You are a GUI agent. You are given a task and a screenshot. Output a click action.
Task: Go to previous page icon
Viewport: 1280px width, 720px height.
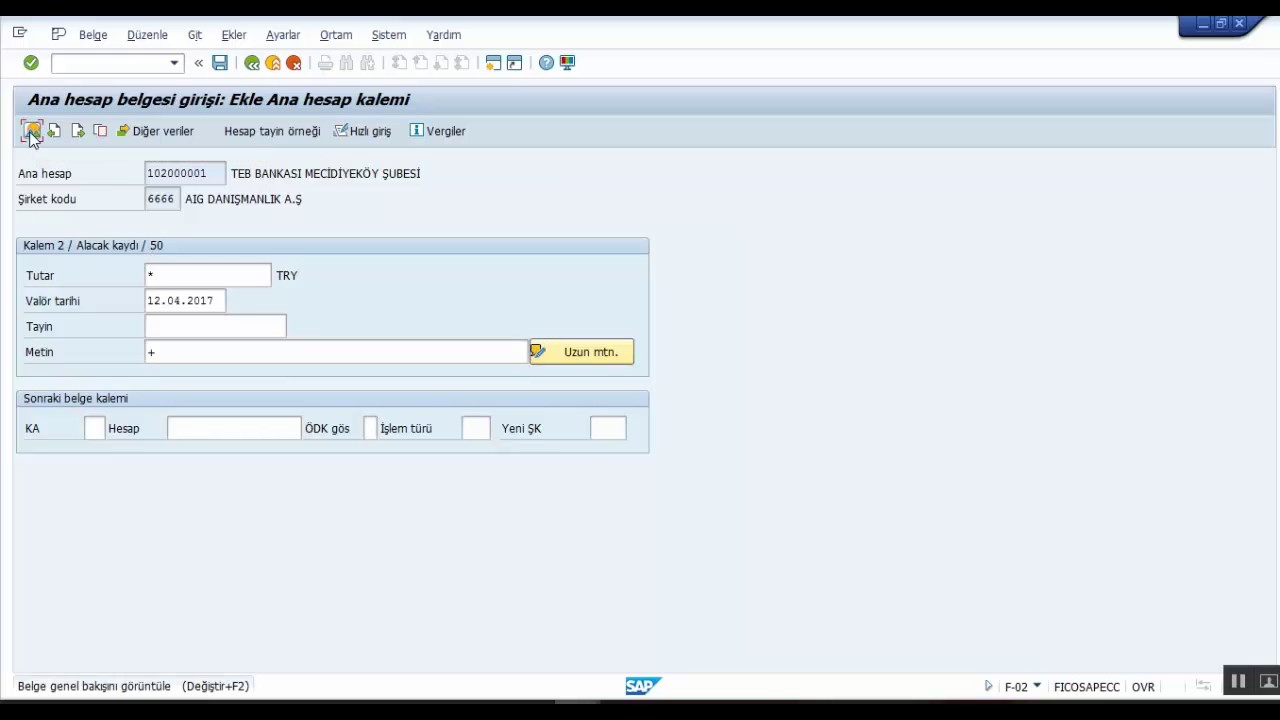click(420, 63)
